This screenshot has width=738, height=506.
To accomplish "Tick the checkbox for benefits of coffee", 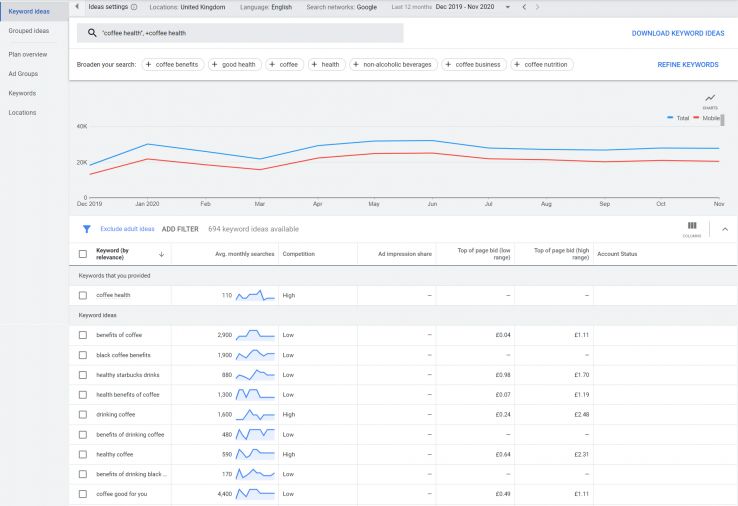I will (83, 334).
